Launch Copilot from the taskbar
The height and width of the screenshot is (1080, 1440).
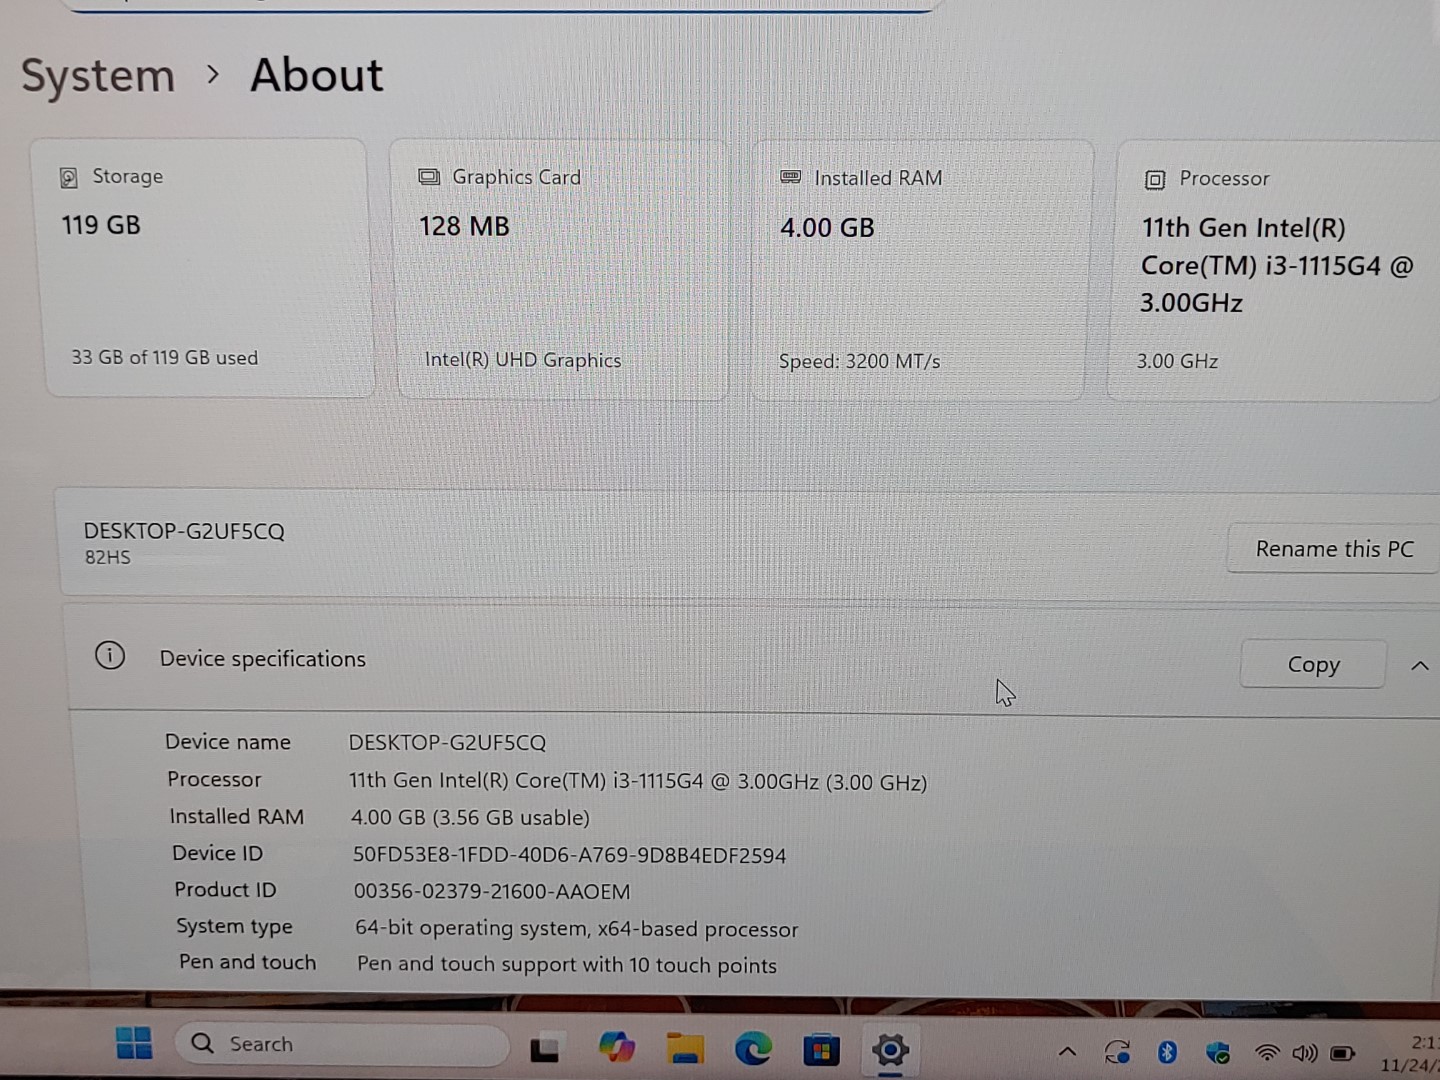[x=616, y=1047]
